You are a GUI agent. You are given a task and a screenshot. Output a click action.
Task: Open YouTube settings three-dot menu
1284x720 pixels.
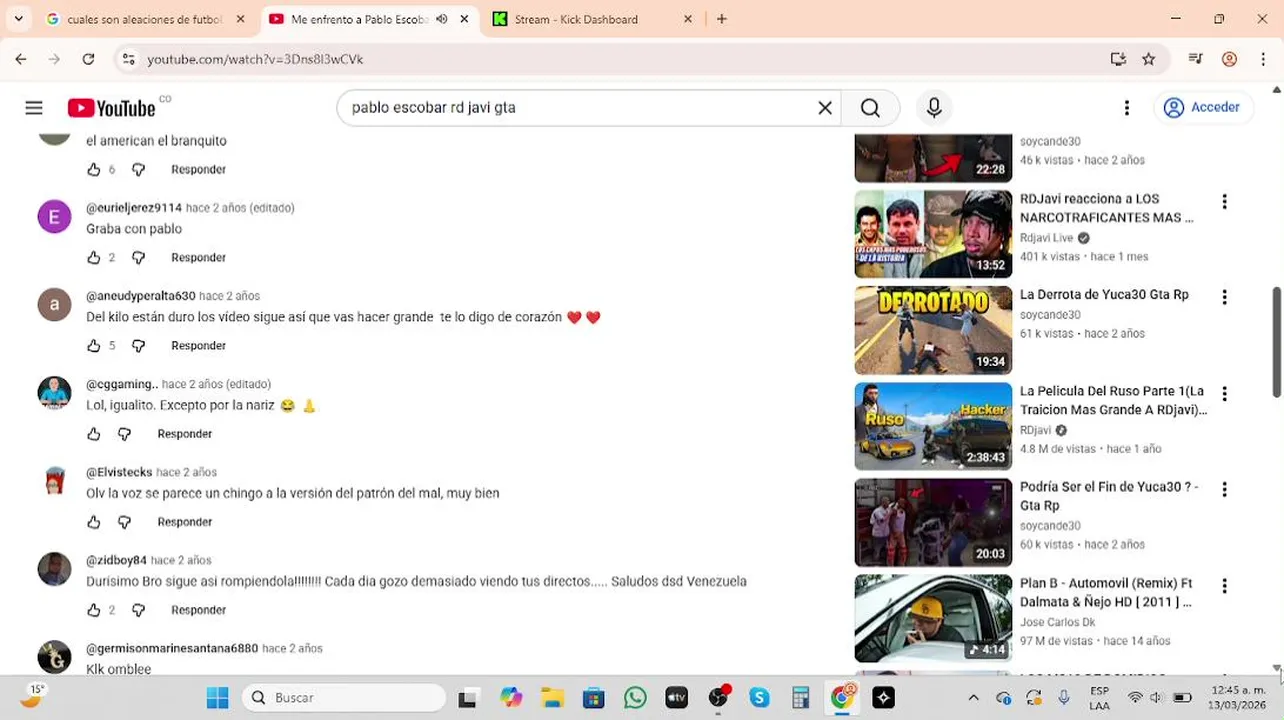pos(1127,108)
